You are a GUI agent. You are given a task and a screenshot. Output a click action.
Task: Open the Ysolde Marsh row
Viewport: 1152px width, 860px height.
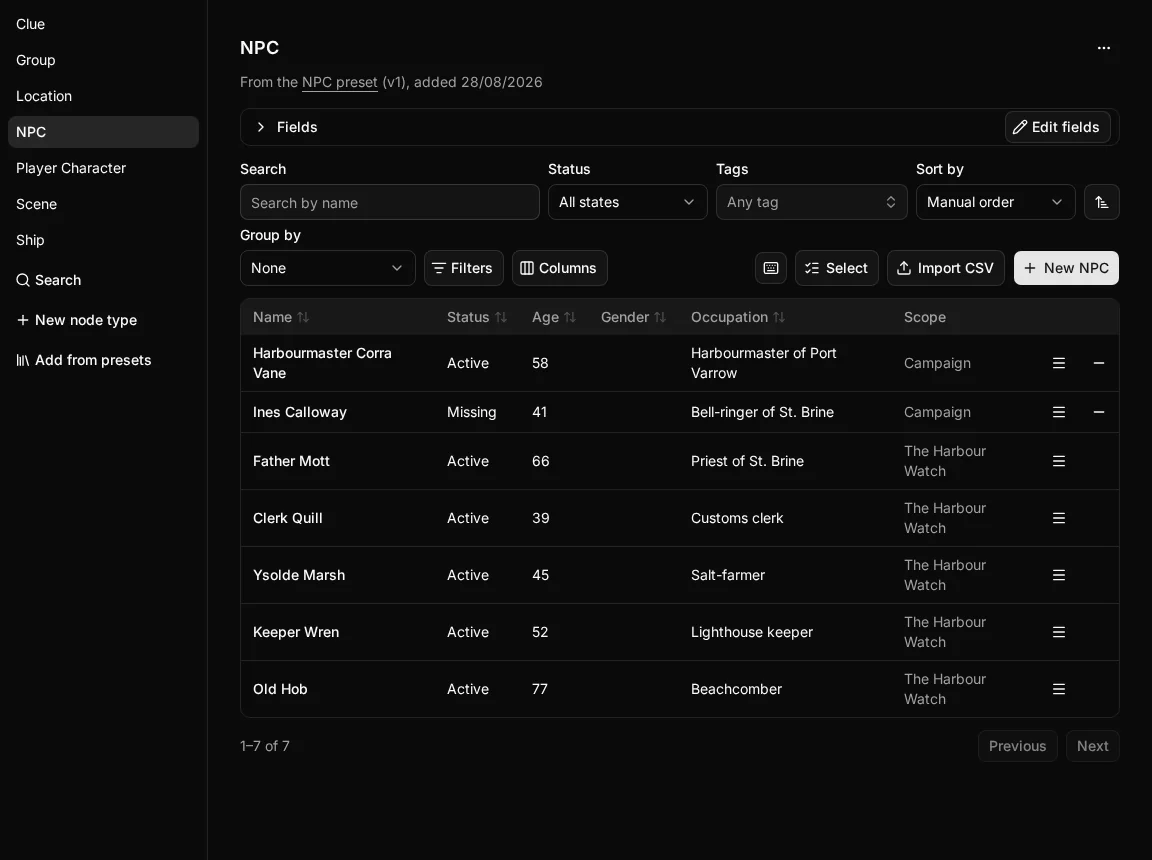pos(680,575)
